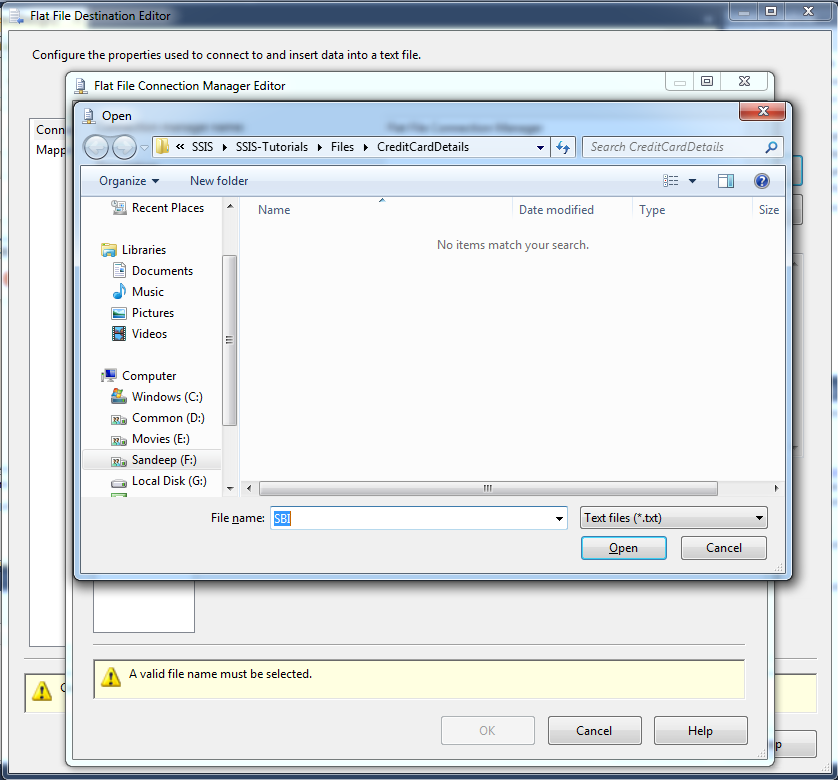Click the search magnifier icon

771,147
